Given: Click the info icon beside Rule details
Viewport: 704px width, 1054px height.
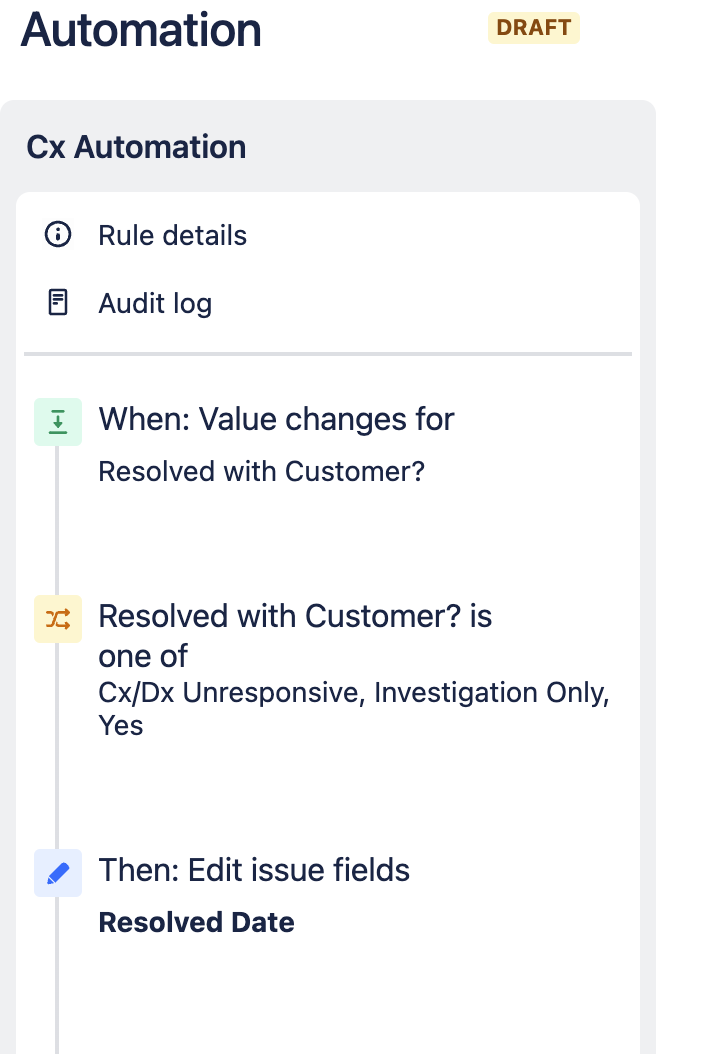Looking at the screenshot, I should tap(57, 235).
